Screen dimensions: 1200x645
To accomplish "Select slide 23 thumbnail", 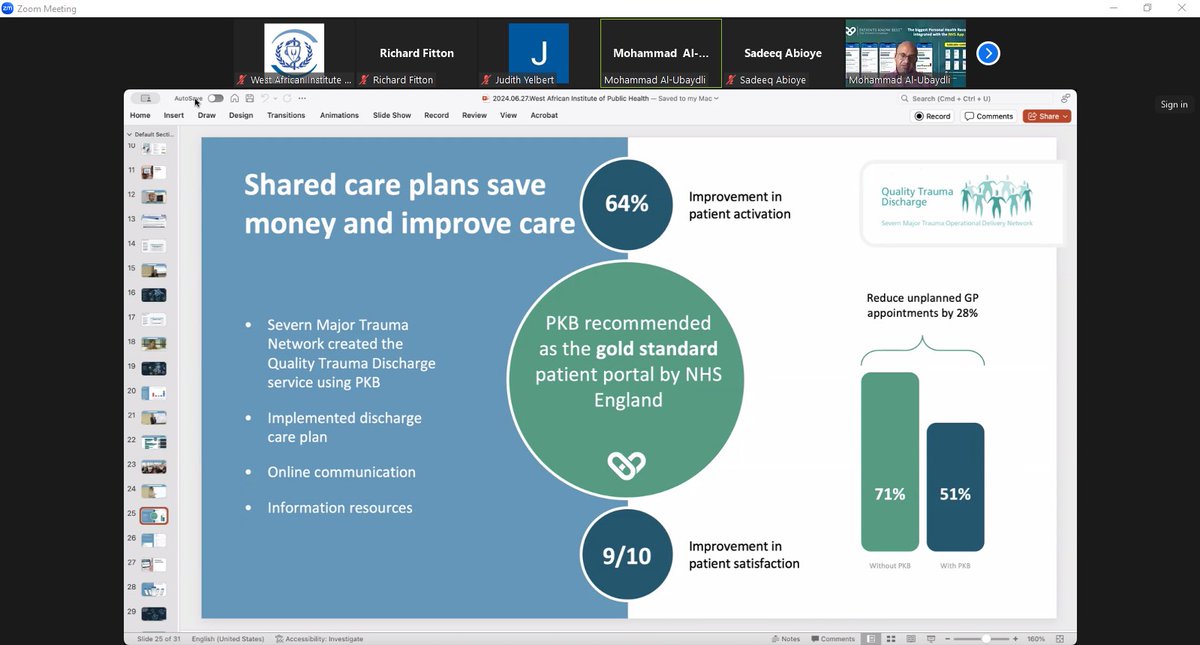I will coord(154,466).
